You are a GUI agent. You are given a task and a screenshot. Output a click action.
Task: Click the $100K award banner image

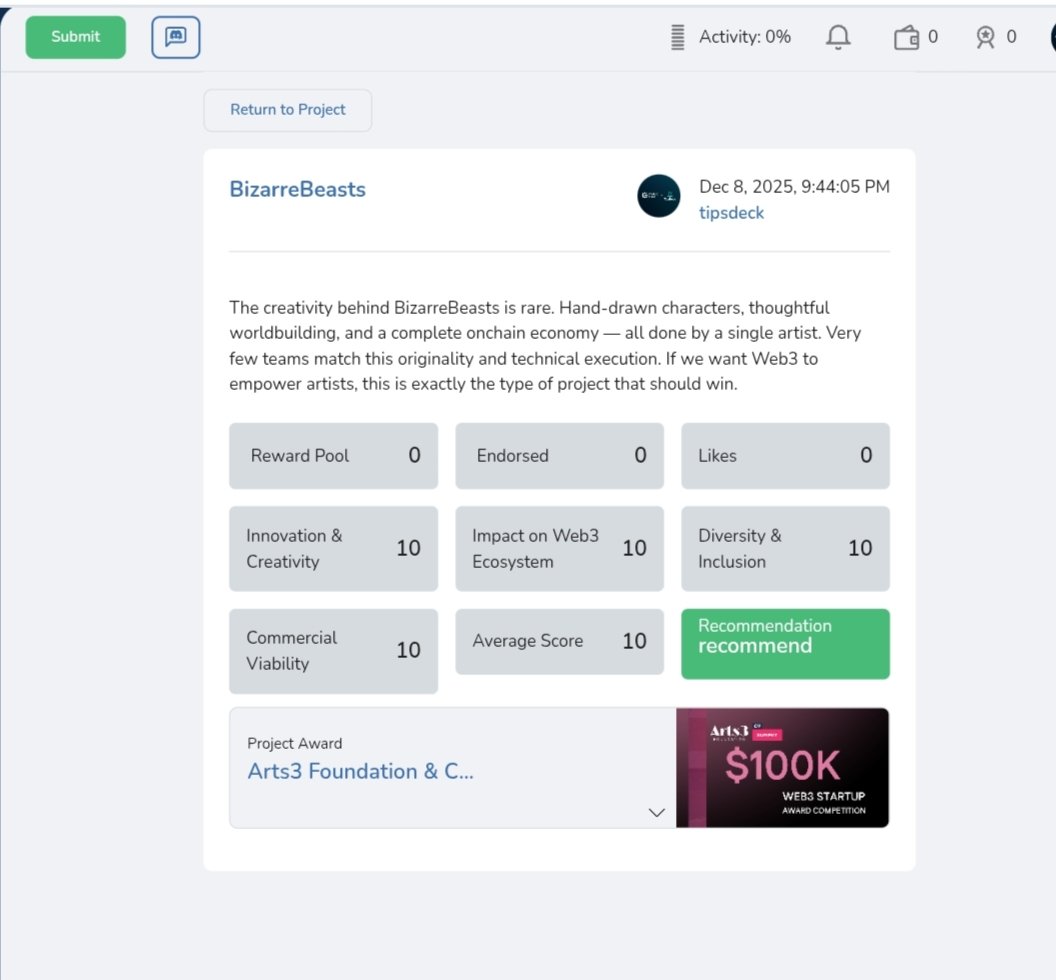pyautogui.click(x=782, y=768)
